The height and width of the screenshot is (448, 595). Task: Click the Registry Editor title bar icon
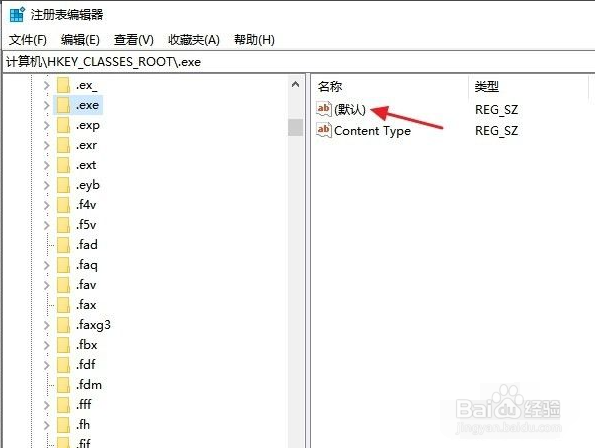click(x=17, y=14)
